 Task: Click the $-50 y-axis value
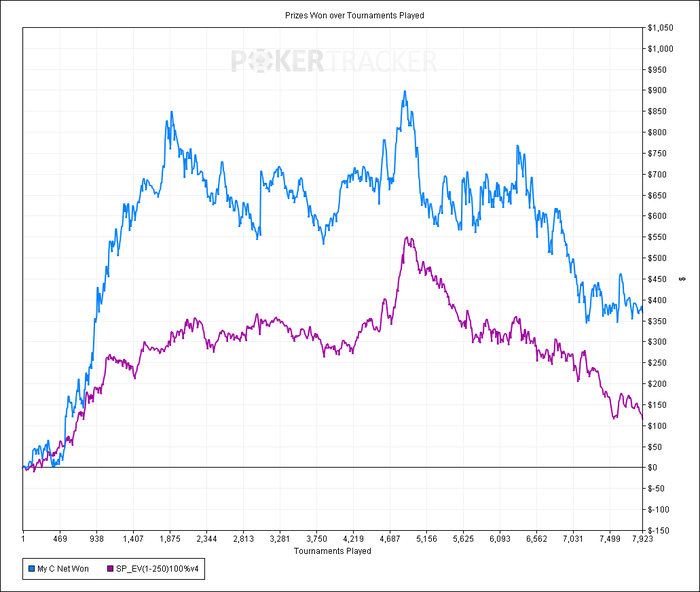coord(657,488)
